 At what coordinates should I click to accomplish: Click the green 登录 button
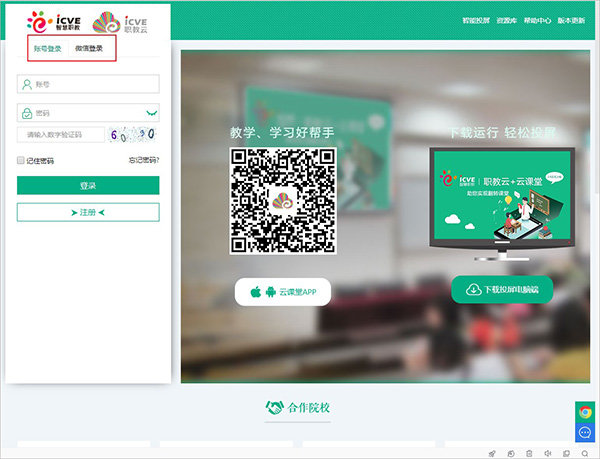point(88,186)
